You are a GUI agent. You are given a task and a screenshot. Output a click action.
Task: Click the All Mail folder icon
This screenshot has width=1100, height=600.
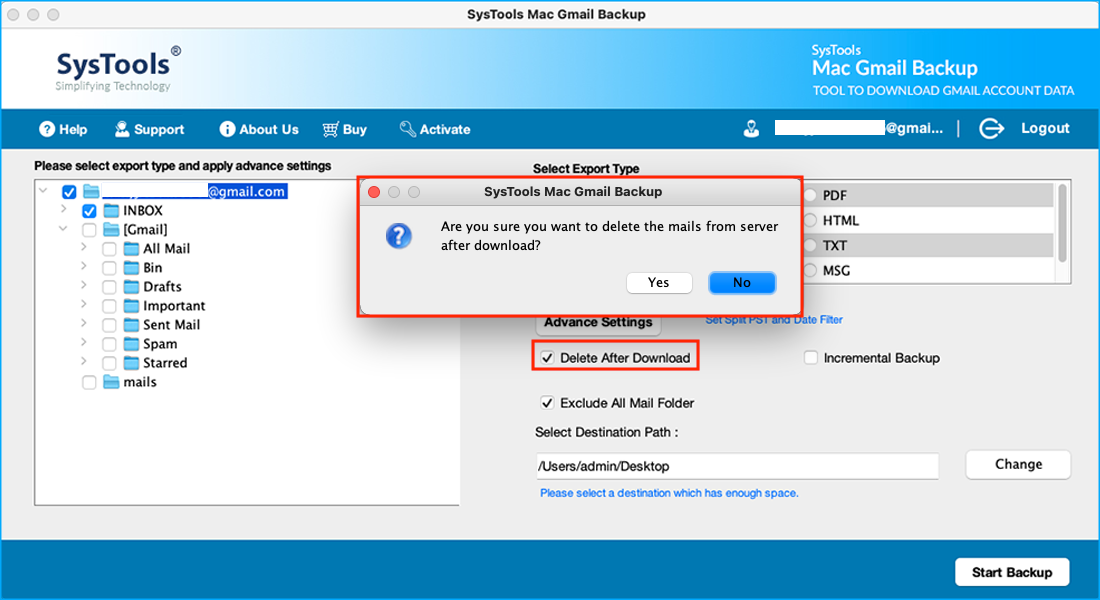point(131,248)
